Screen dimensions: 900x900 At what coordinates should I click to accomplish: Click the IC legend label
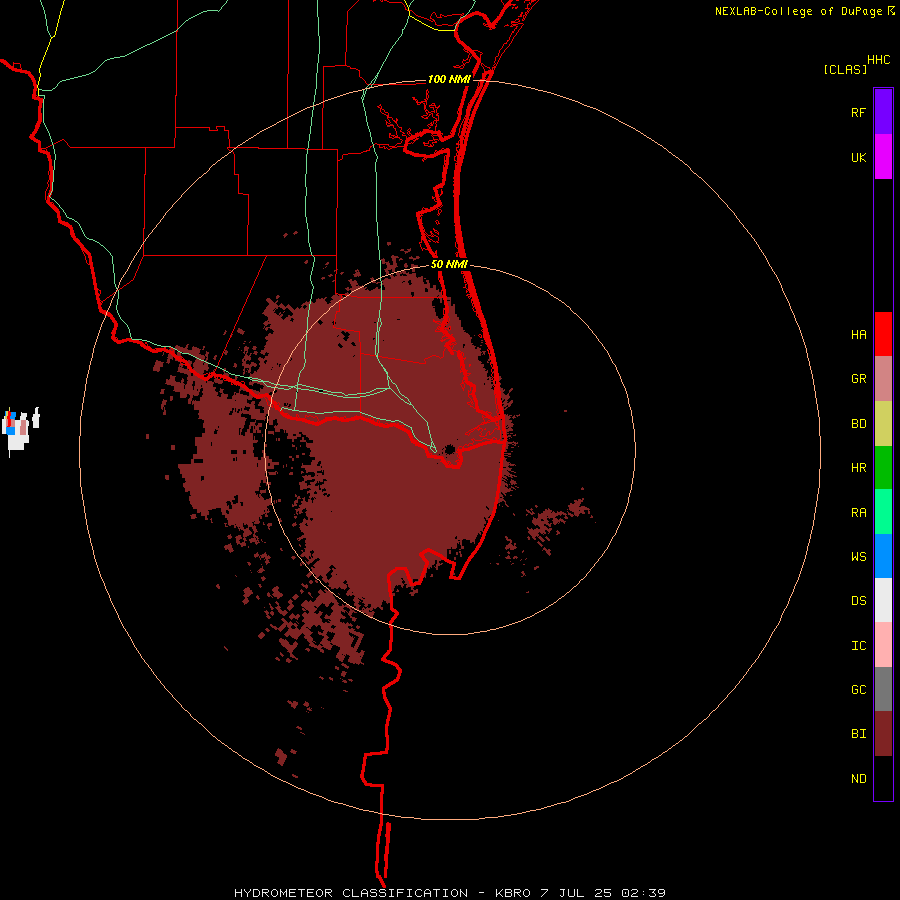click(x=858, y=646)
